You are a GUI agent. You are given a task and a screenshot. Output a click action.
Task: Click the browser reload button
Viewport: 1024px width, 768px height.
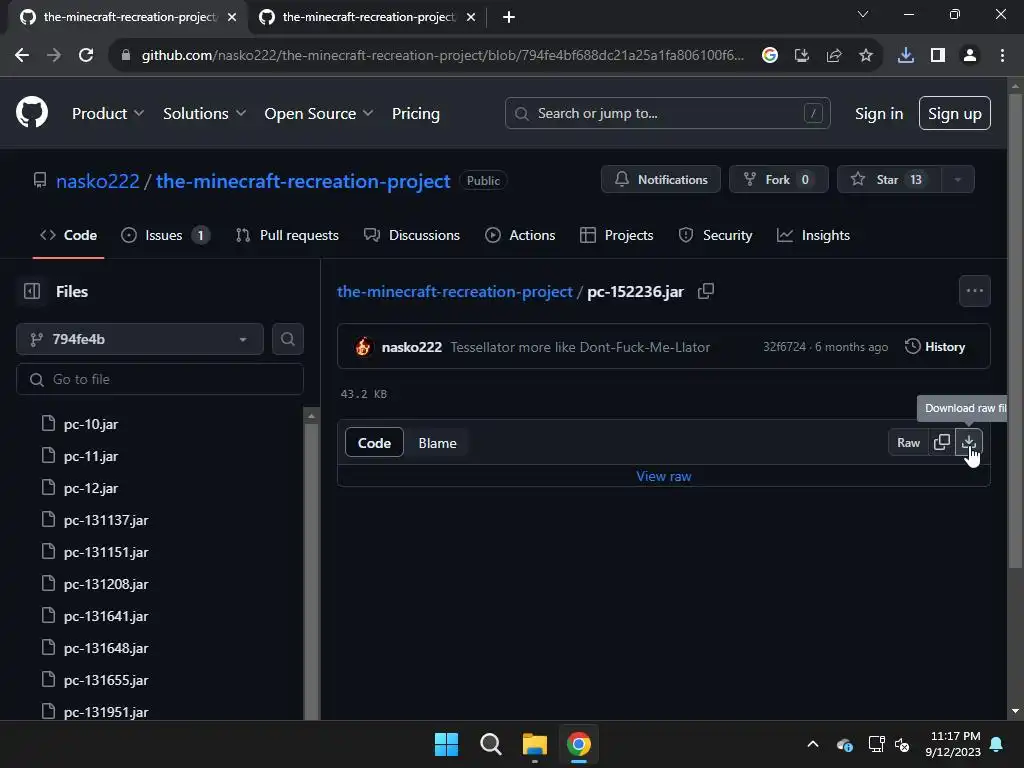(86, 56)
